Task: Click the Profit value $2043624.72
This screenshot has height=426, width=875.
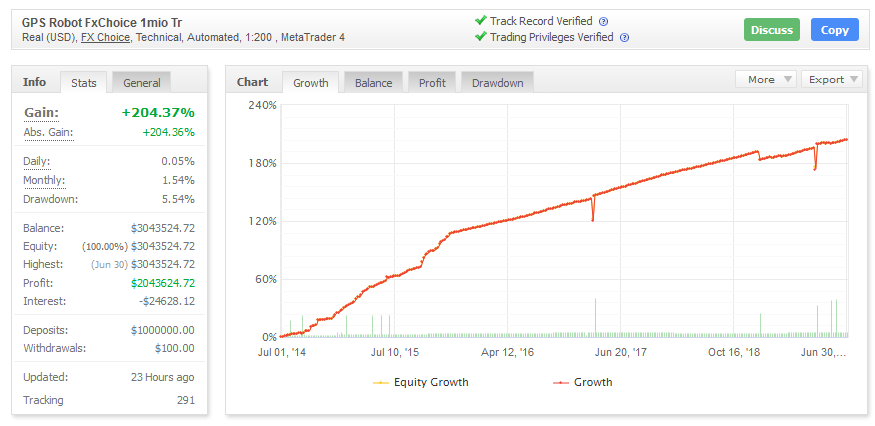Action: point(163,283)
